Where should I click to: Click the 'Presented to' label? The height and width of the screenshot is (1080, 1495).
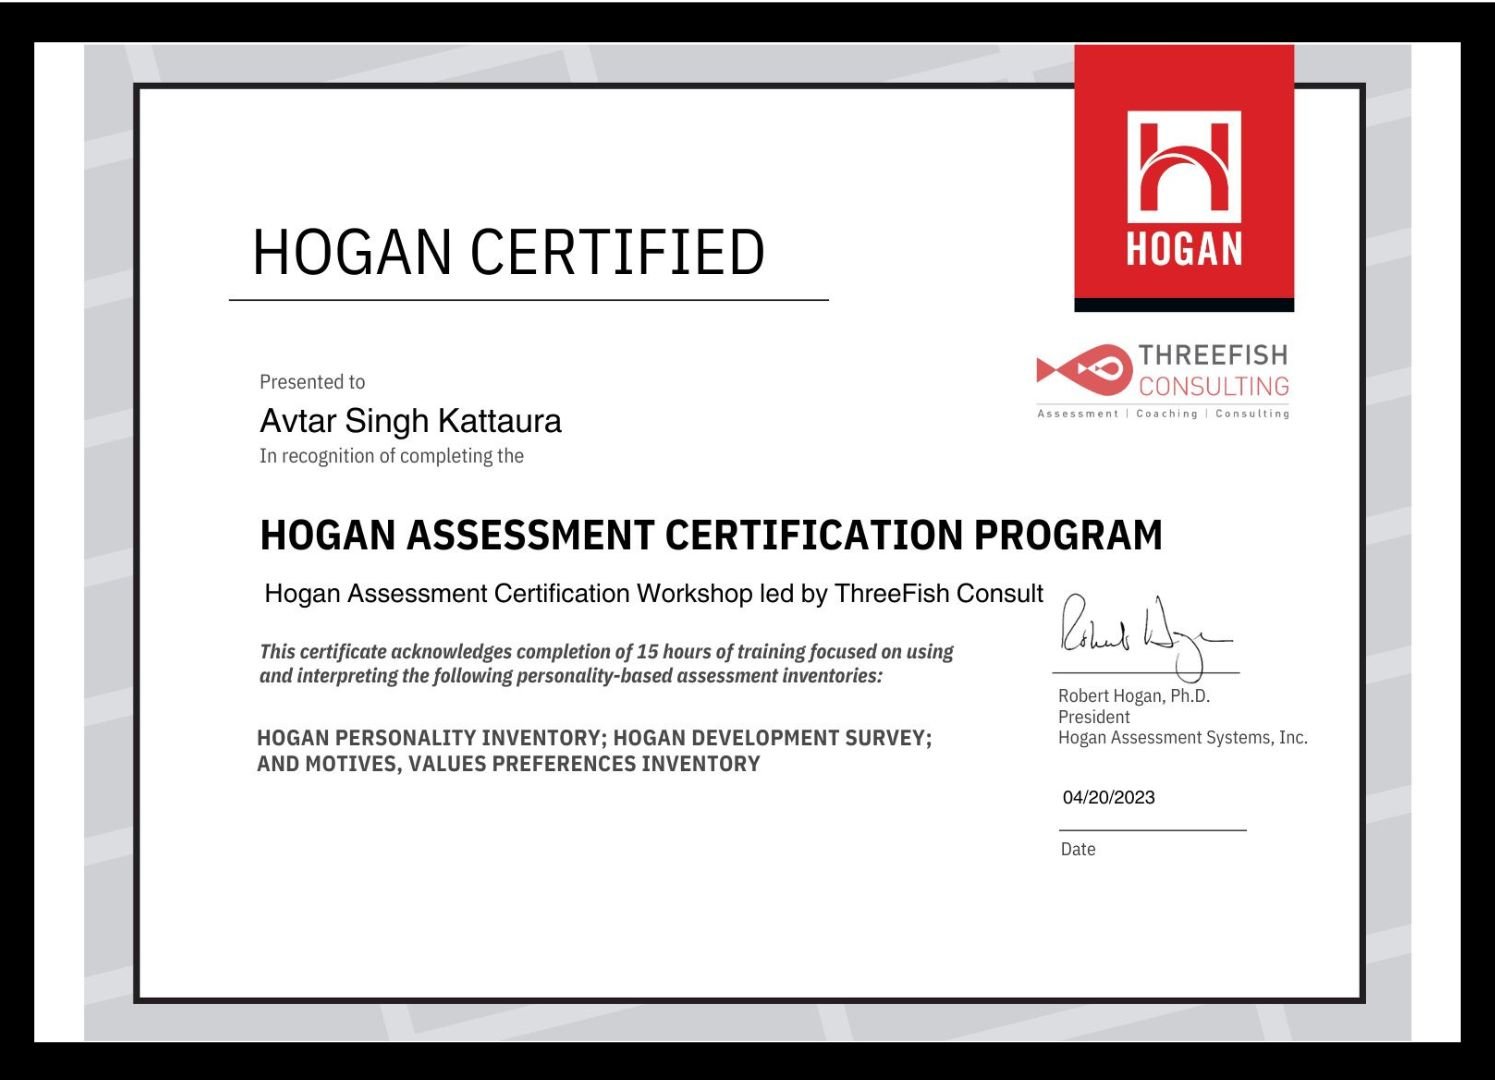tap(312, 382)
